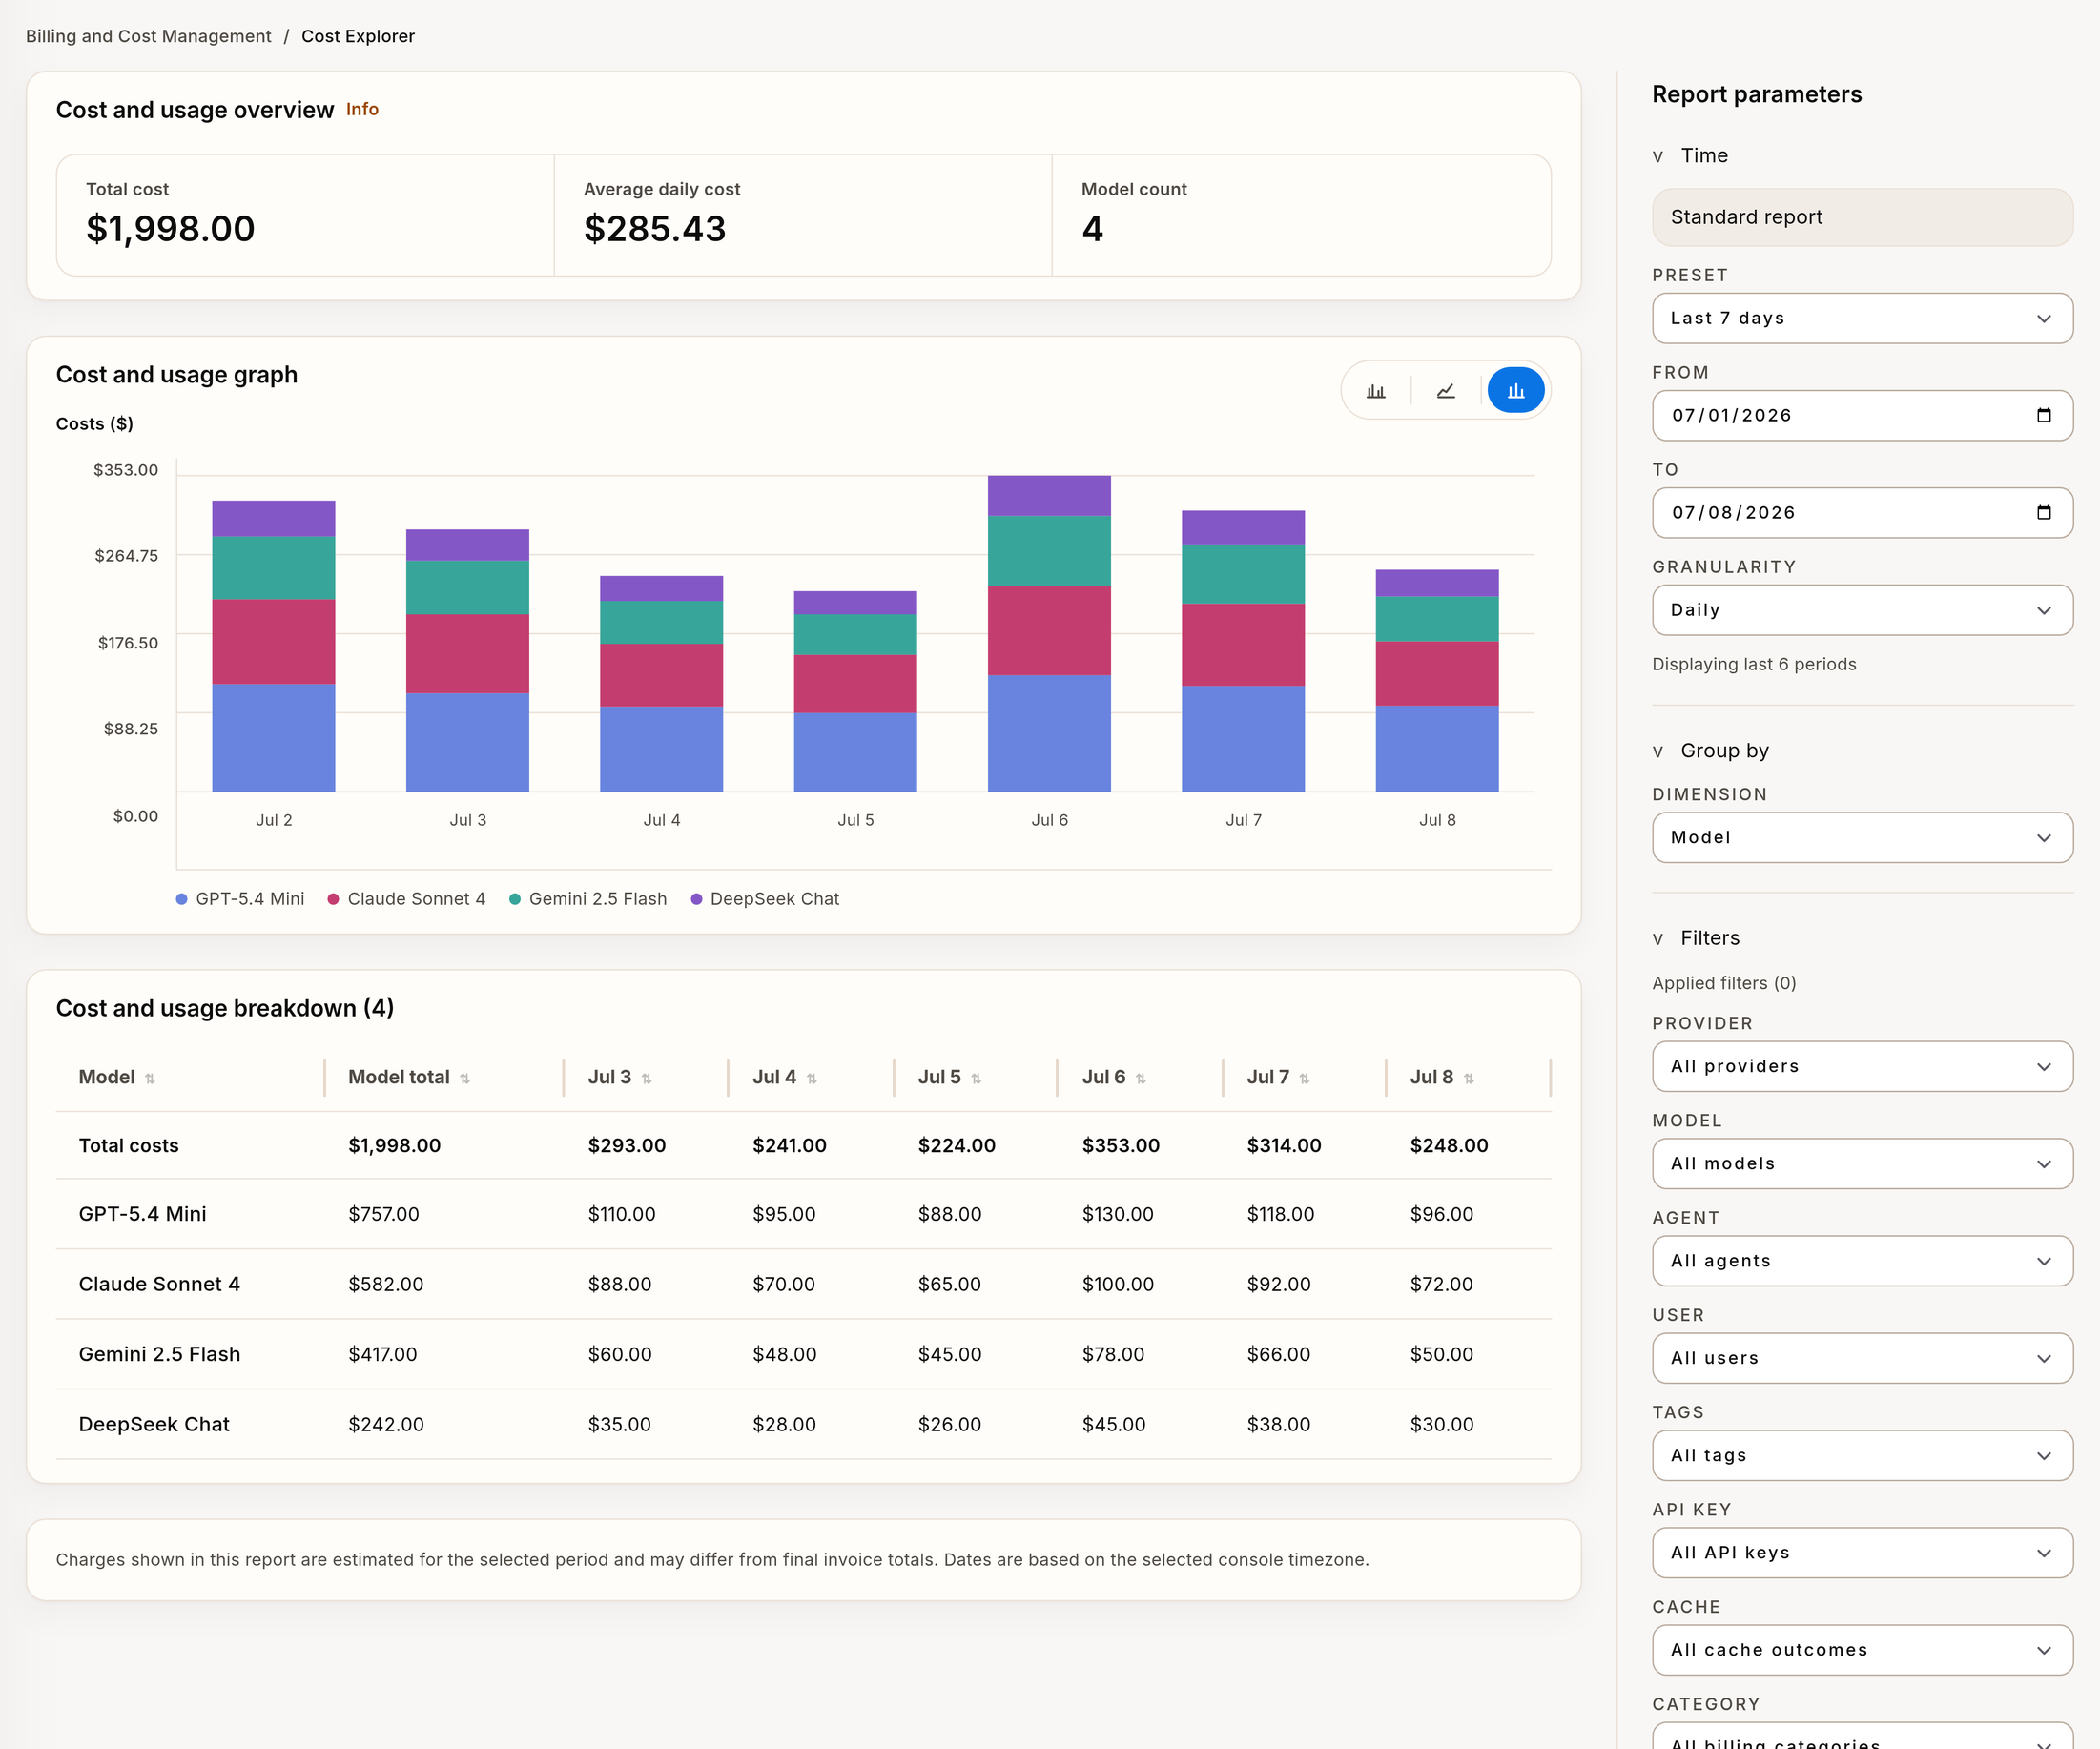Image resolution: width=2100 pixels, height=1749 pixels.
Task: Open the All agents dropdown
Action: [1862, 1260]
